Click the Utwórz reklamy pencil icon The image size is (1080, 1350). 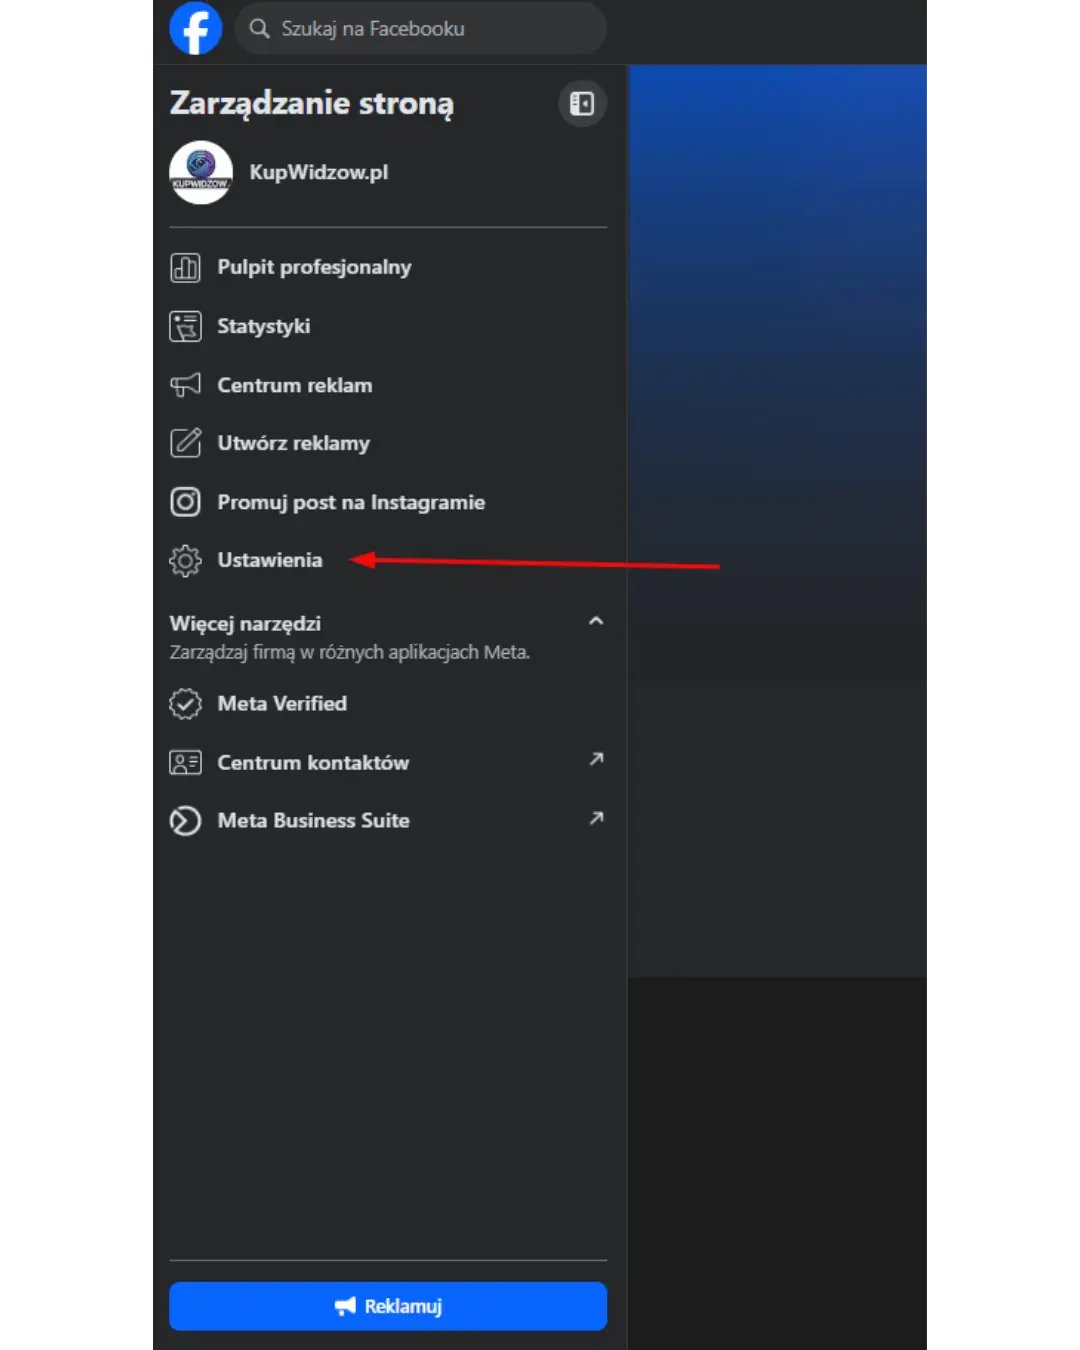(185, 443)
